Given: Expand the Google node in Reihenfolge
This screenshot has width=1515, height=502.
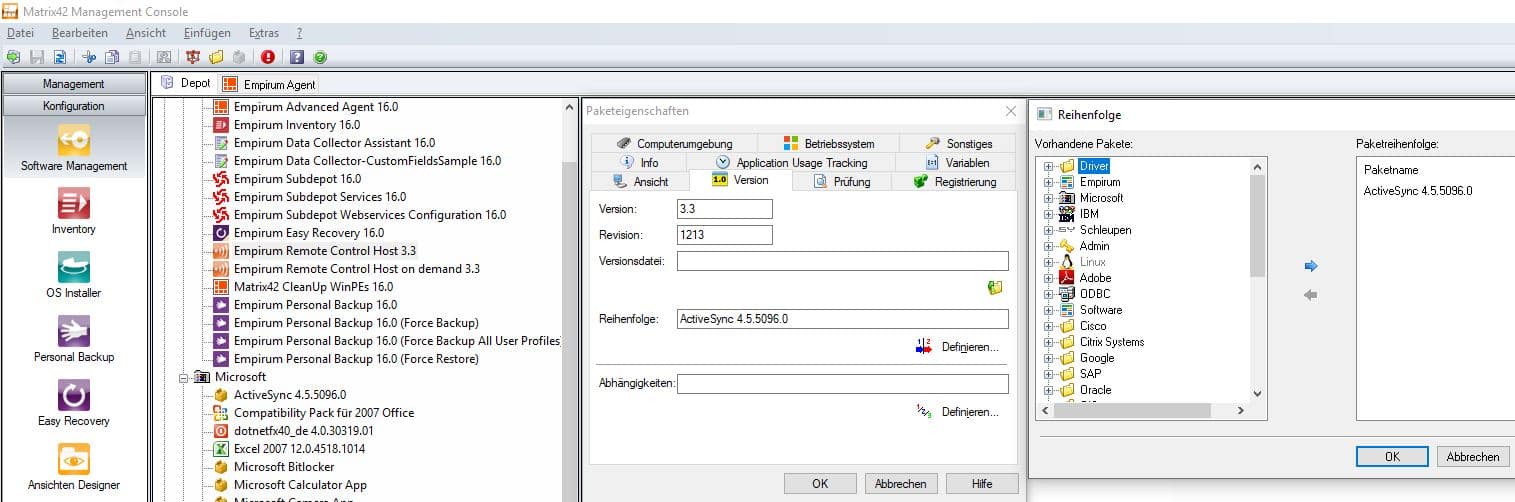Looking at the screenshot, I should click(1048, 358).
